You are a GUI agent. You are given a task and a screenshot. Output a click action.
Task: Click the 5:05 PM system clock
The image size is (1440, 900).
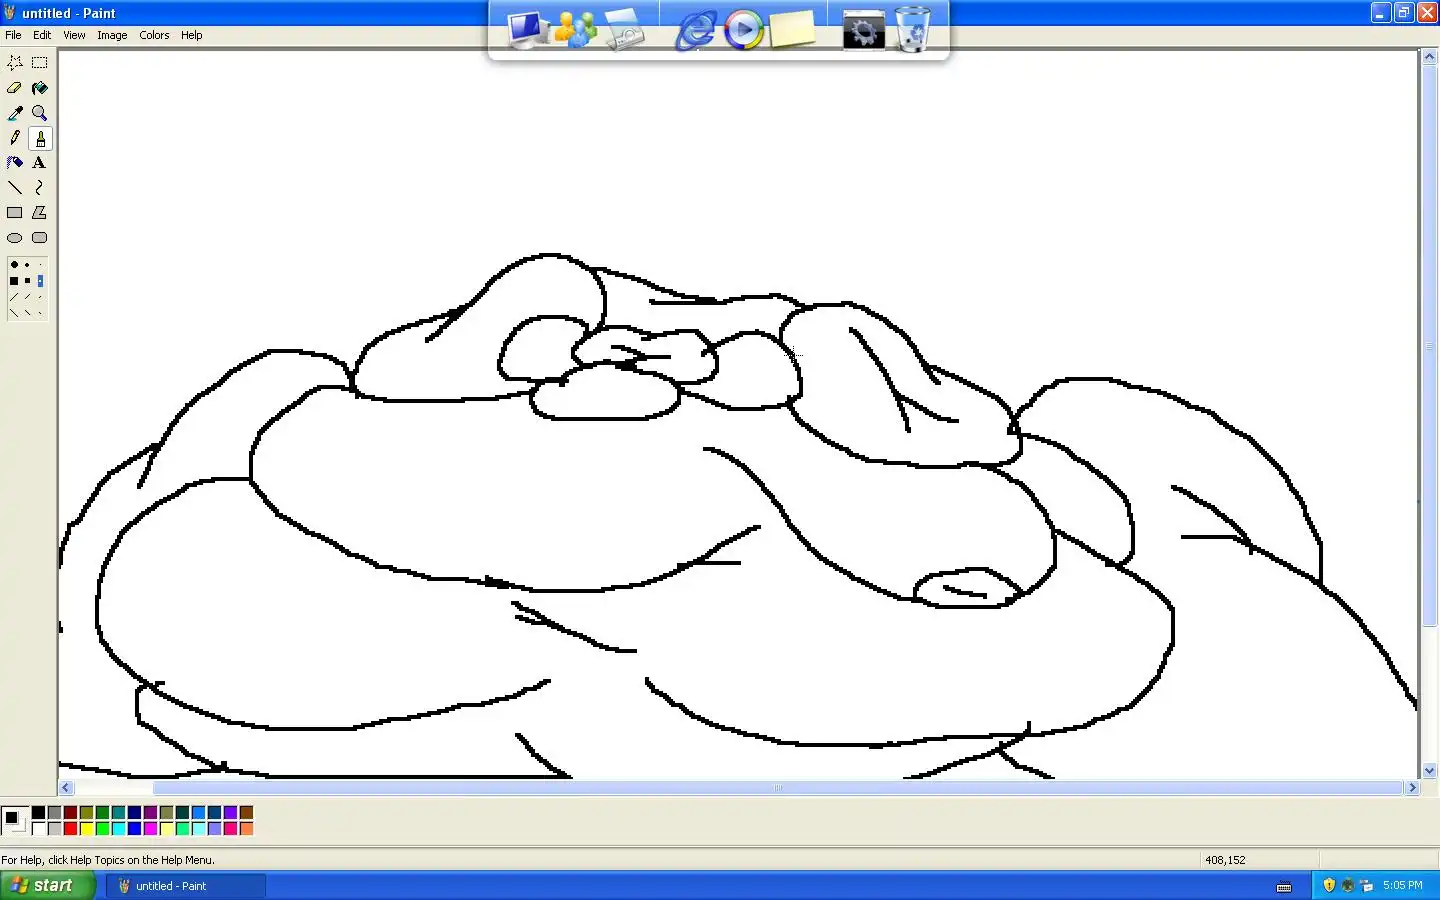pyautogui.click(x=1403, y=885)
